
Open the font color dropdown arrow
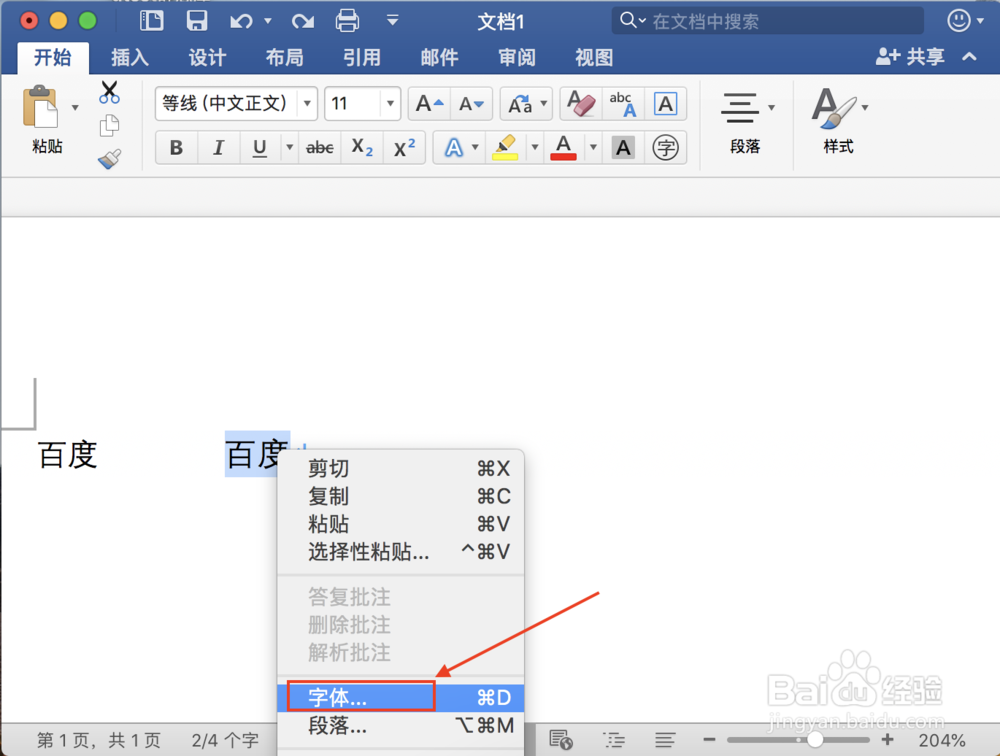tap(591, 147)
